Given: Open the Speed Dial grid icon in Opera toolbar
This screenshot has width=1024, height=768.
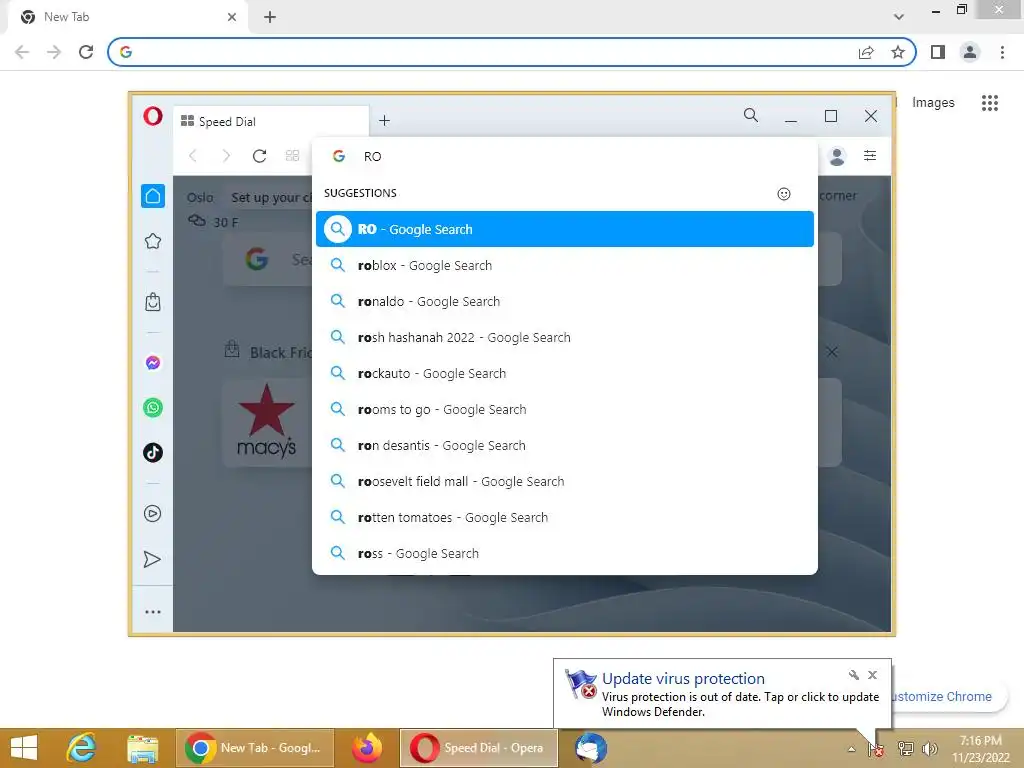Looking at the screenshot, I should tap(293, 155).
